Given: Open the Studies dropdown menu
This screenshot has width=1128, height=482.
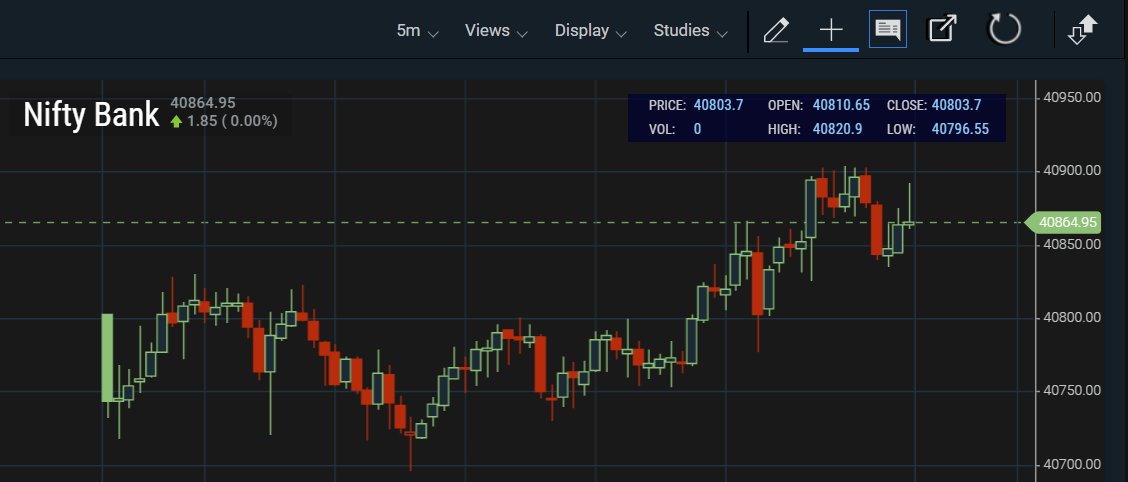Looking at the screenshot, I should [x=691, y=31].
